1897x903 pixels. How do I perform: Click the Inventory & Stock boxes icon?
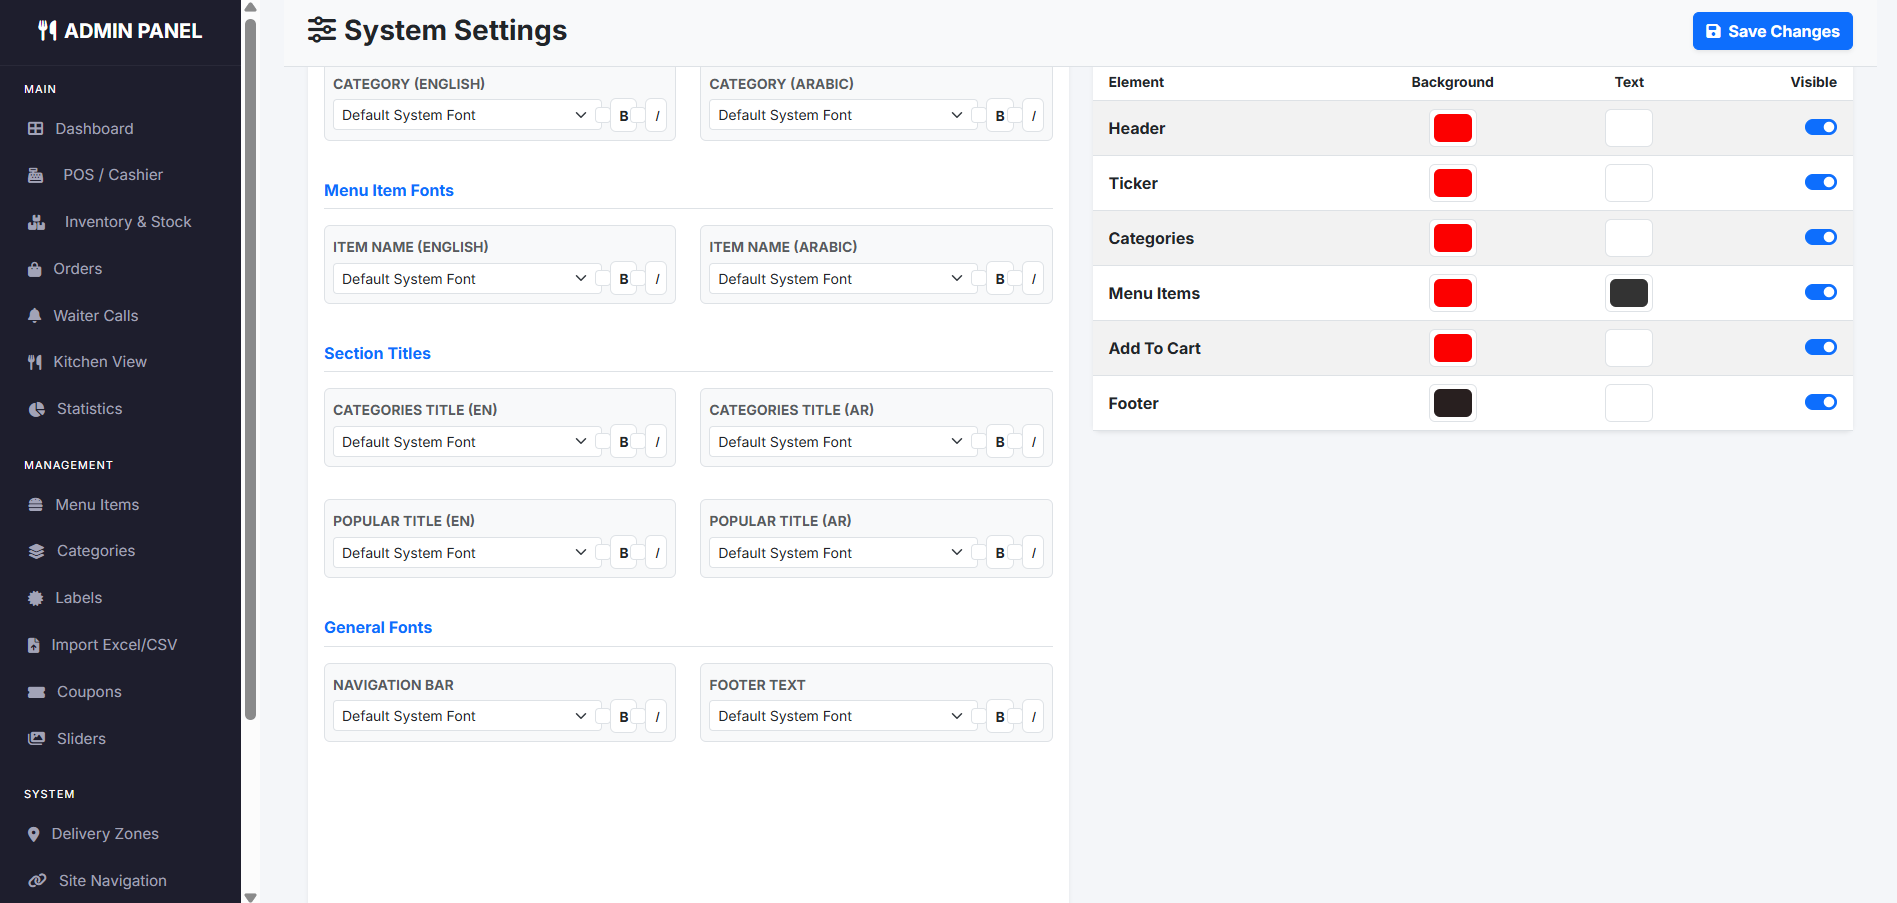[37, 222]
